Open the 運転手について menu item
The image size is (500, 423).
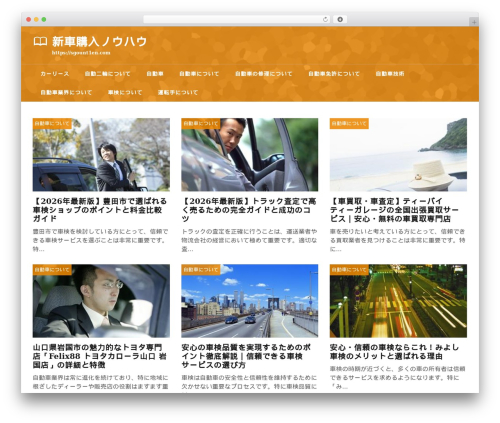(x=178, y=92)
